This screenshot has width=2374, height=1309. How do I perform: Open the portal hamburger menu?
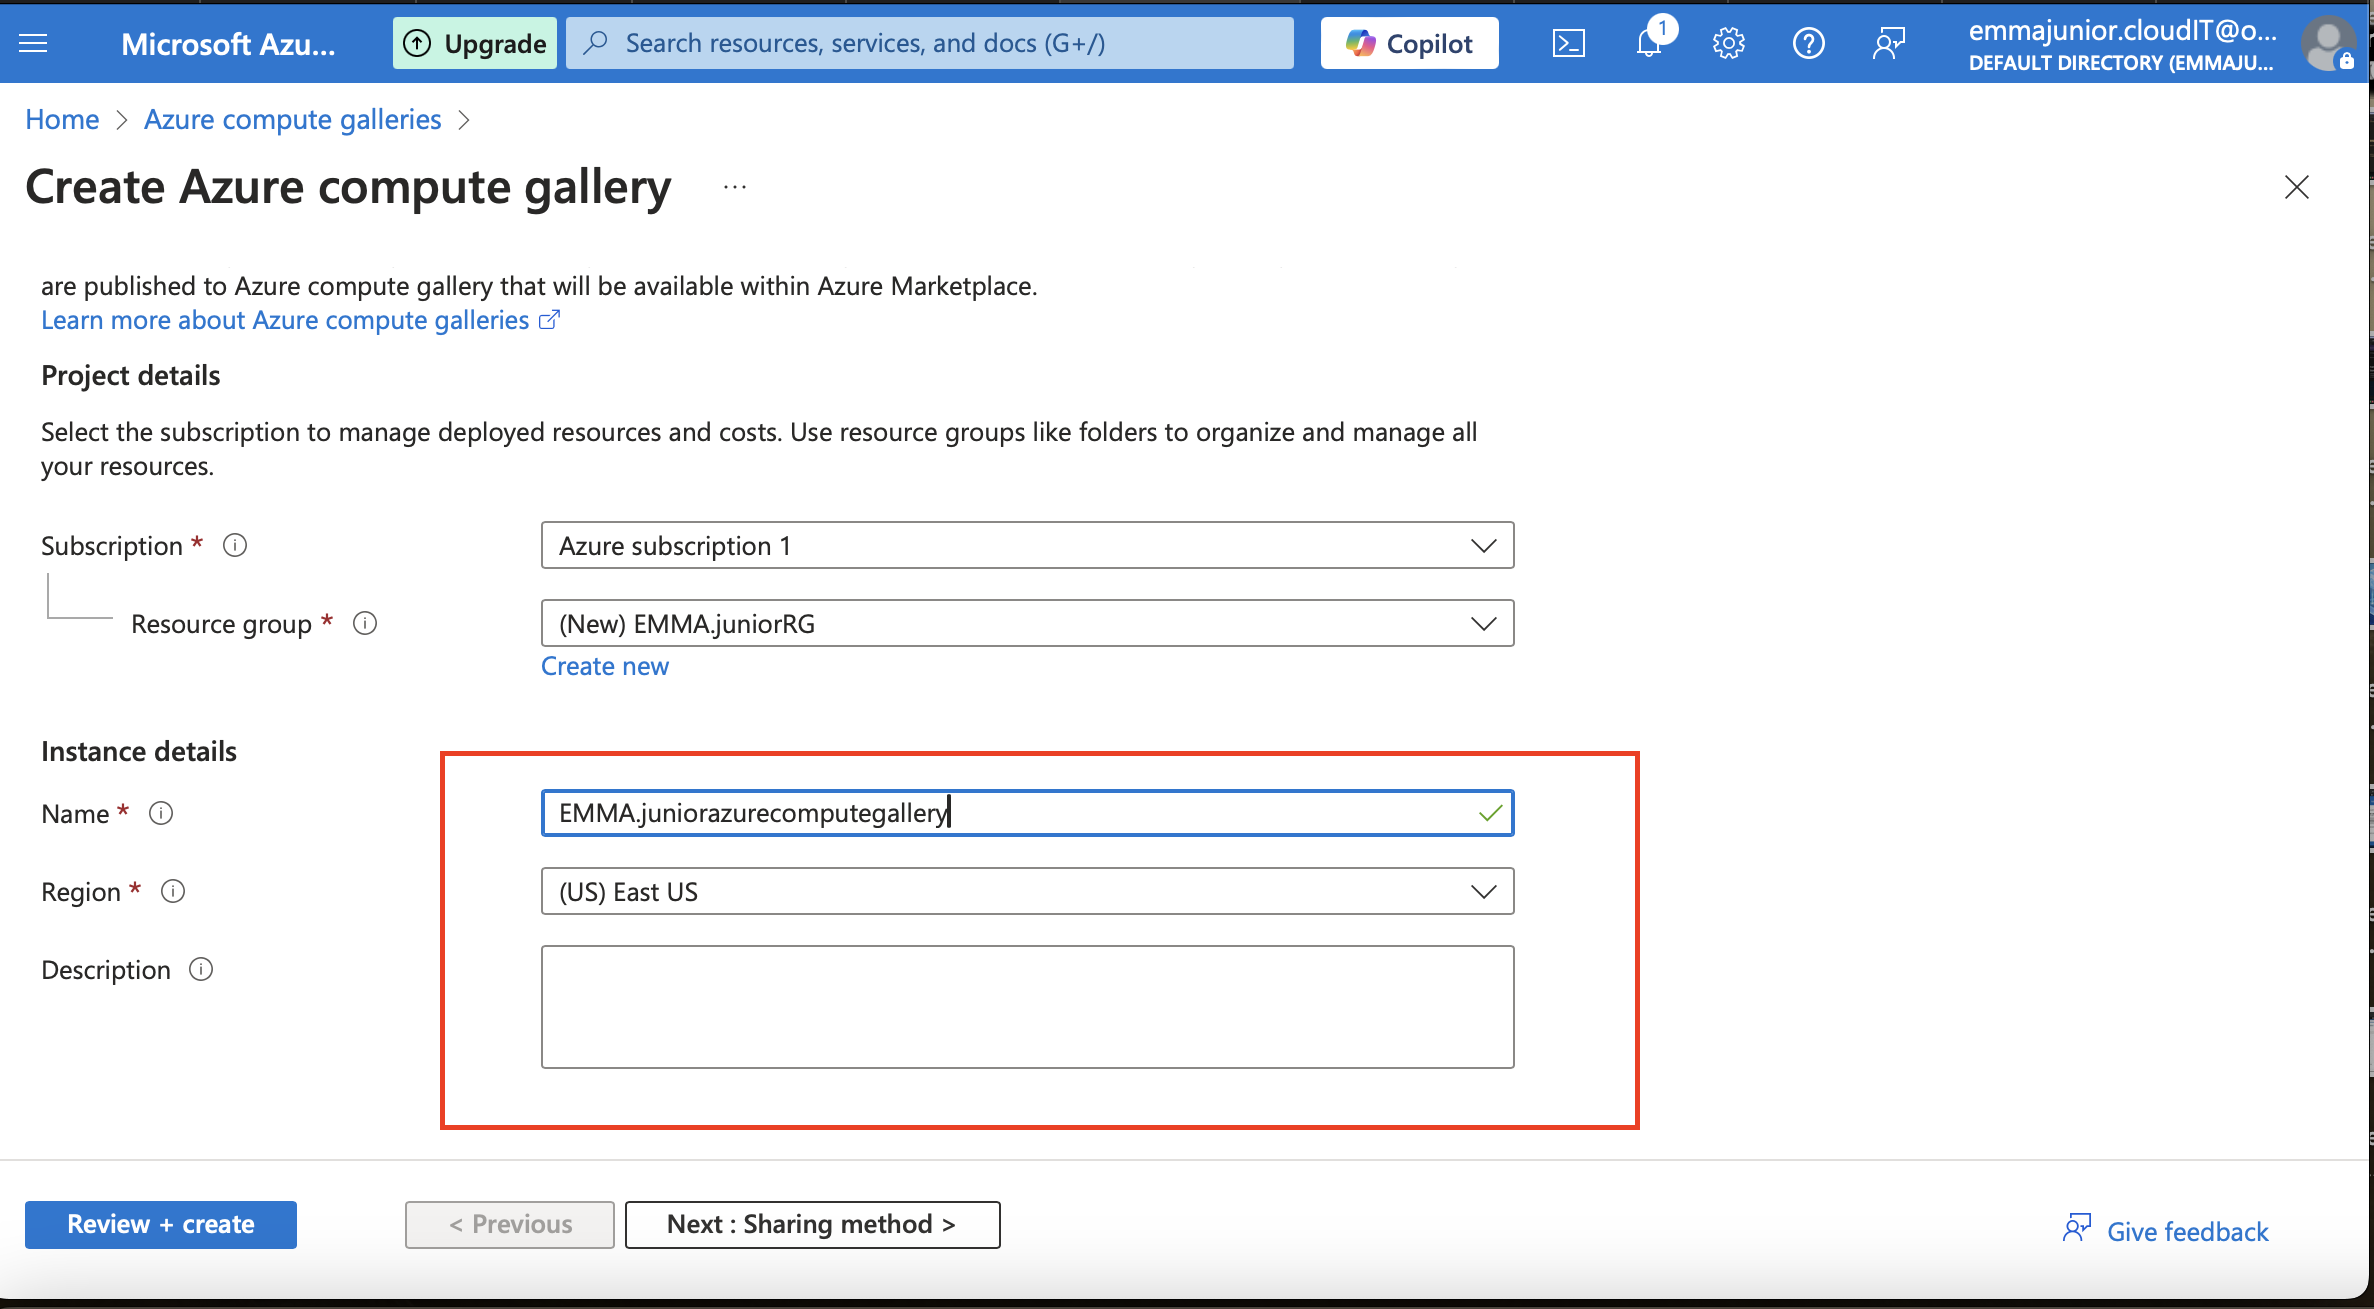click(x=33, y=43)
